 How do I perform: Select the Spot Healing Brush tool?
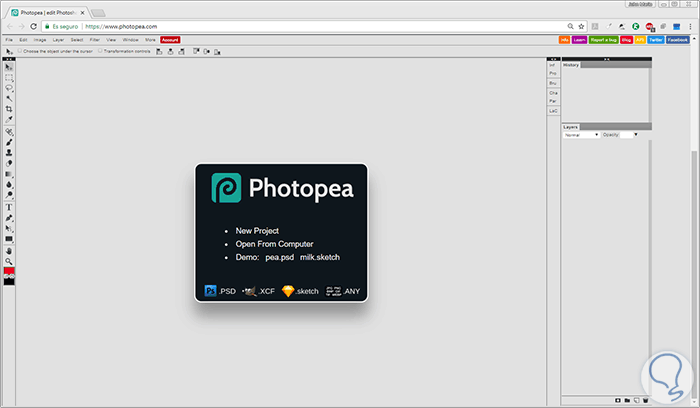tap(9, 132)
